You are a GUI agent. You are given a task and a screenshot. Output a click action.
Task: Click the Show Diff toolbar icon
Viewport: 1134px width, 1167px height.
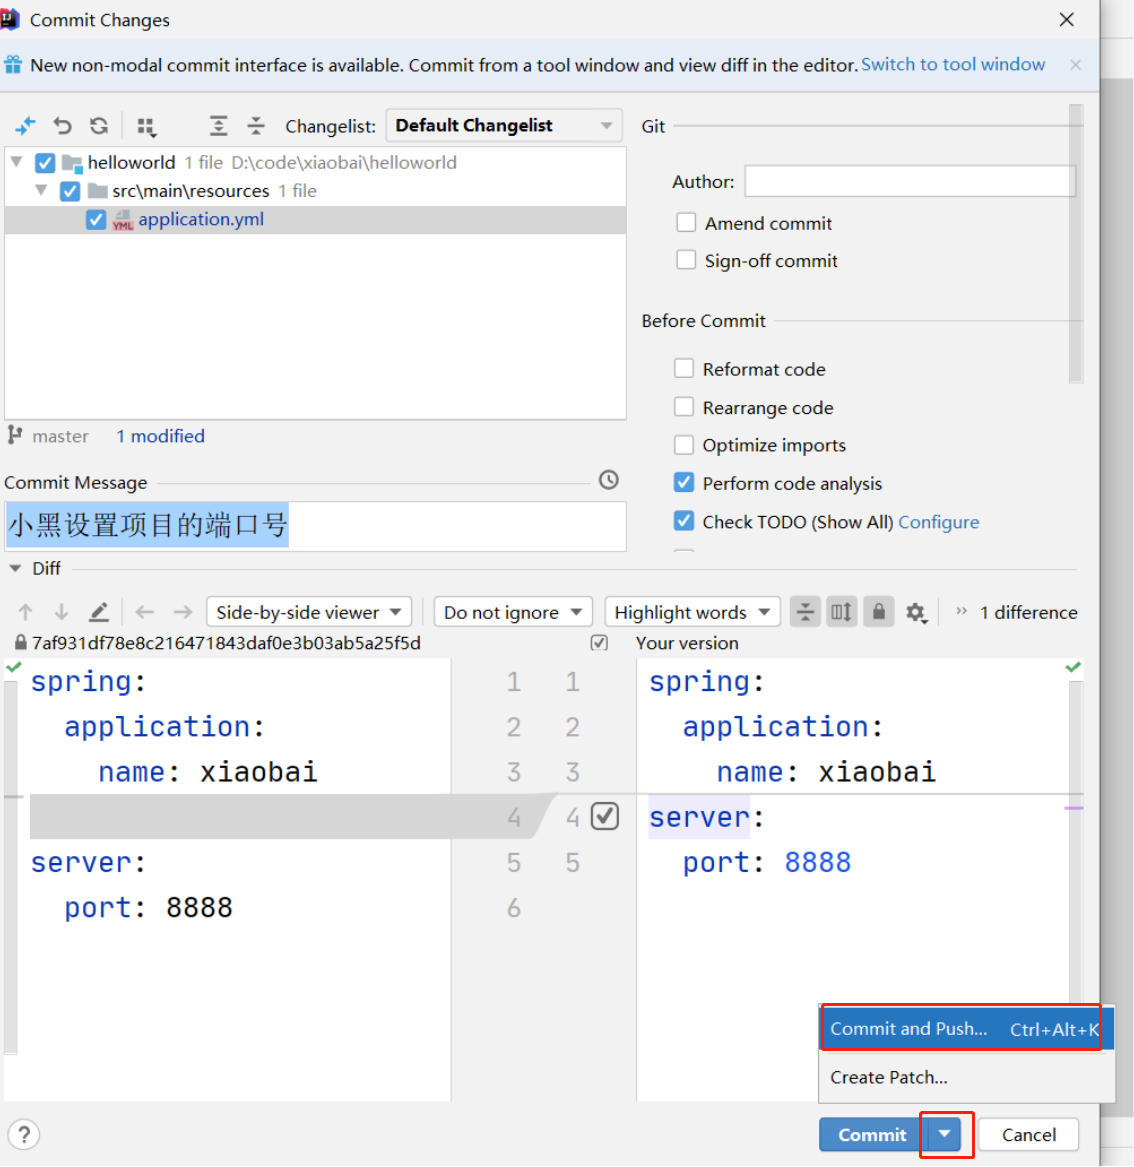click(25, 126)
